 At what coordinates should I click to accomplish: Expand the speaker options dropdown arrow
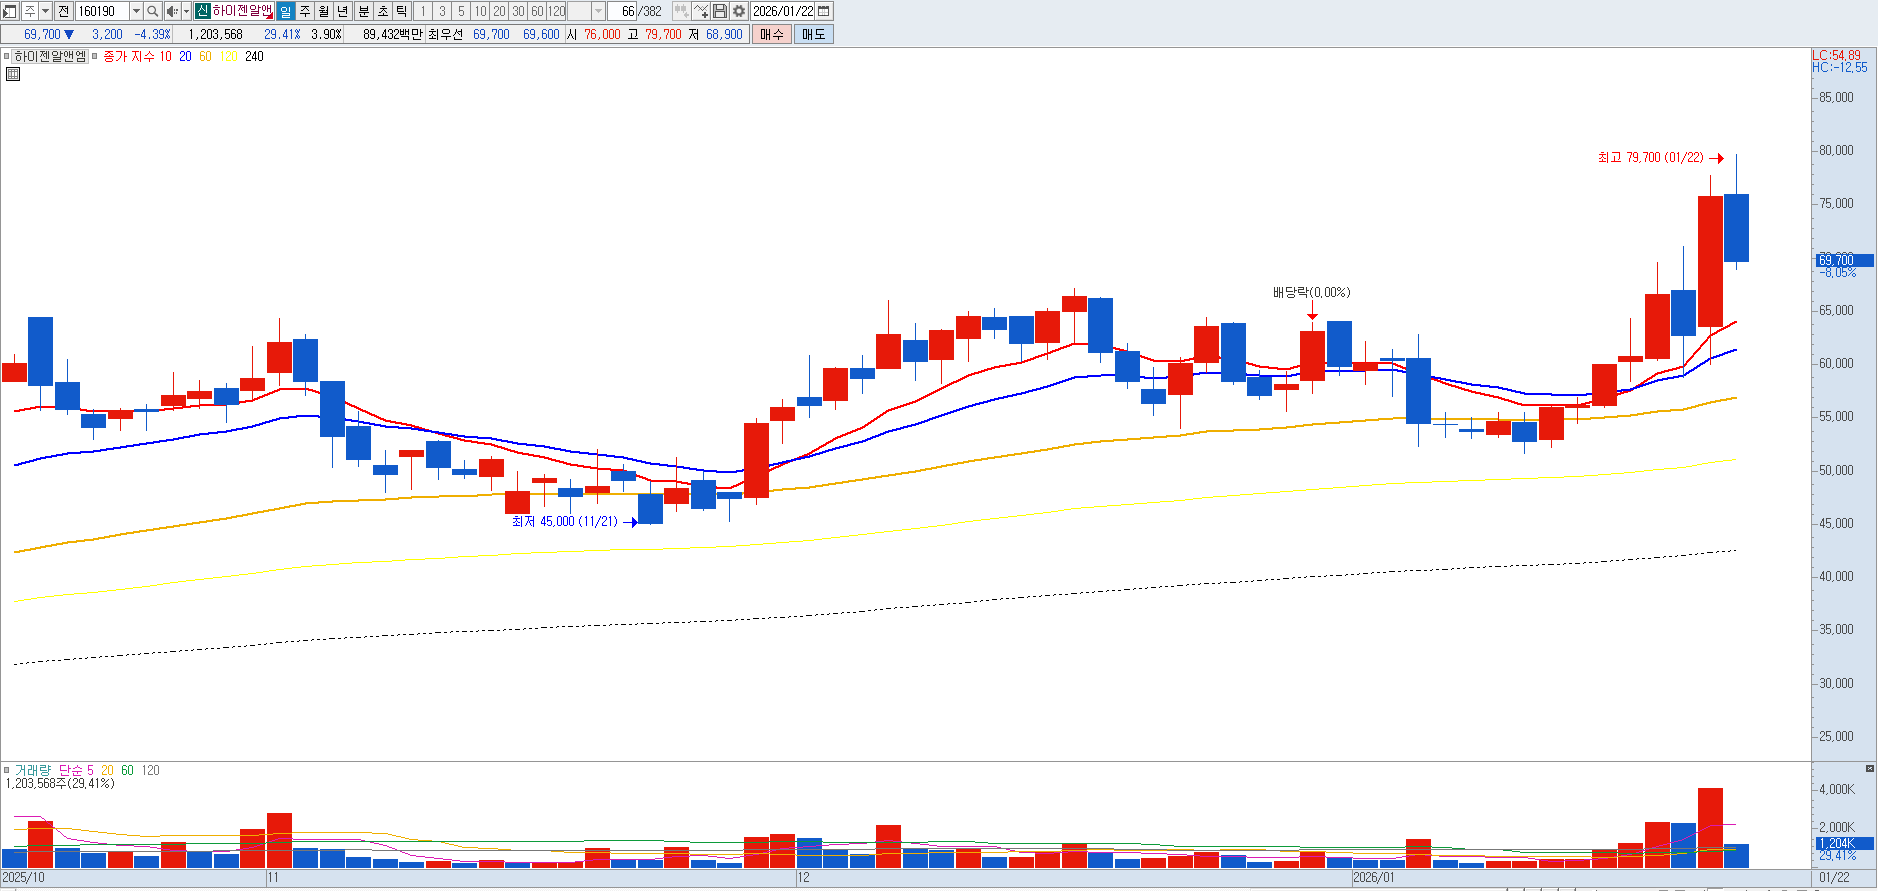coord(186,11)
